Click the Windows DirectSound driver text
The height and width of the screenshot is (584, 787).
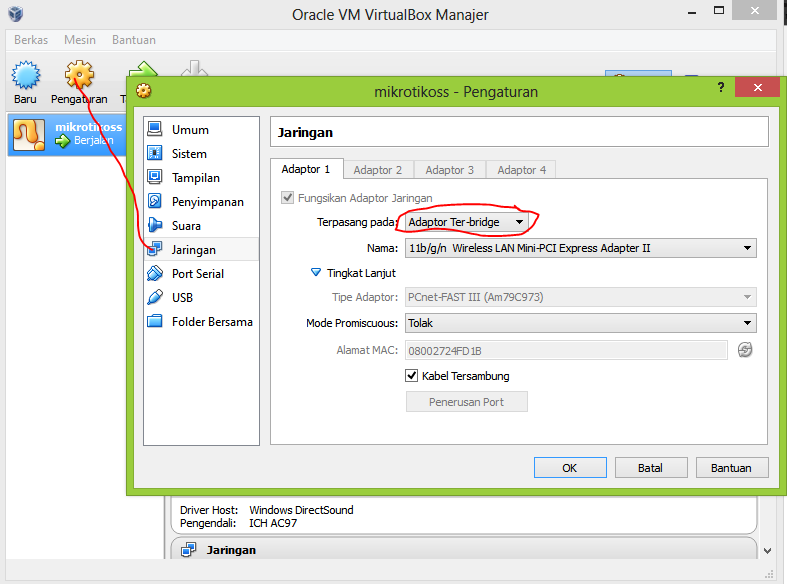(301, 510)
